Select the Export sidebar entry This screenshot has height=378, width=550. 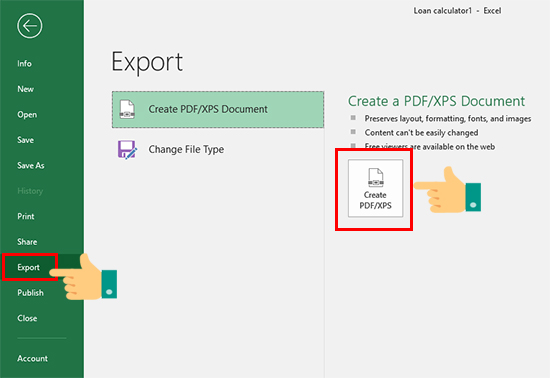click(42, 267)
